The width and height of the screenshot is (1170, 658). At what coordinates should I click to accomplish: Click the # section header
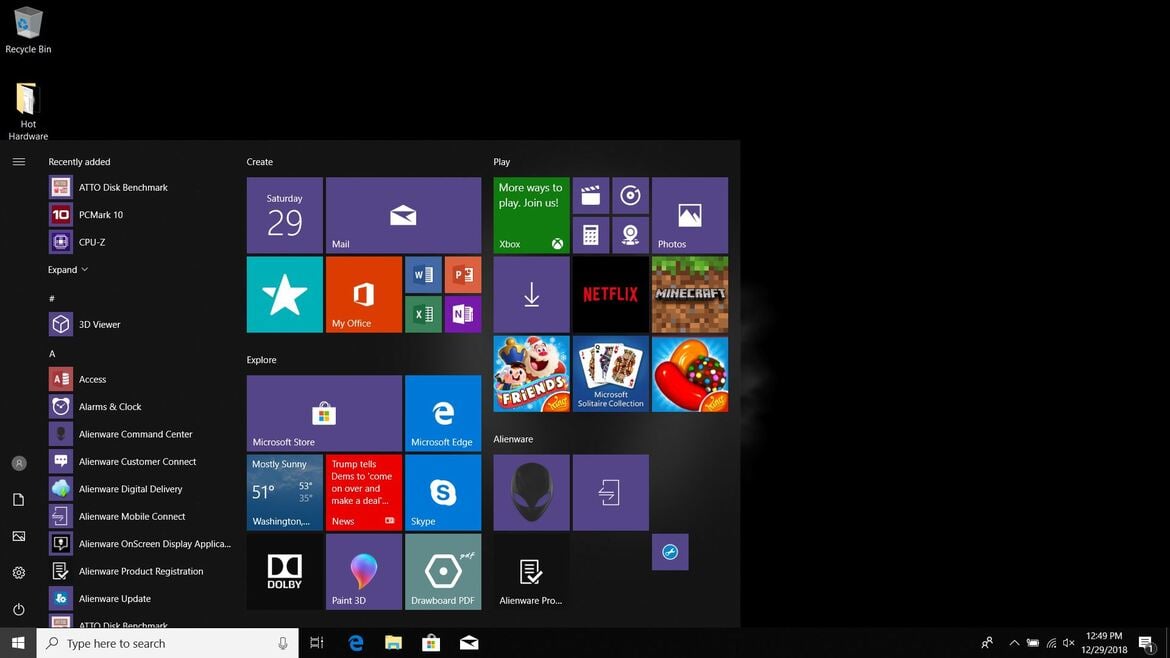[x=51, y=298]
